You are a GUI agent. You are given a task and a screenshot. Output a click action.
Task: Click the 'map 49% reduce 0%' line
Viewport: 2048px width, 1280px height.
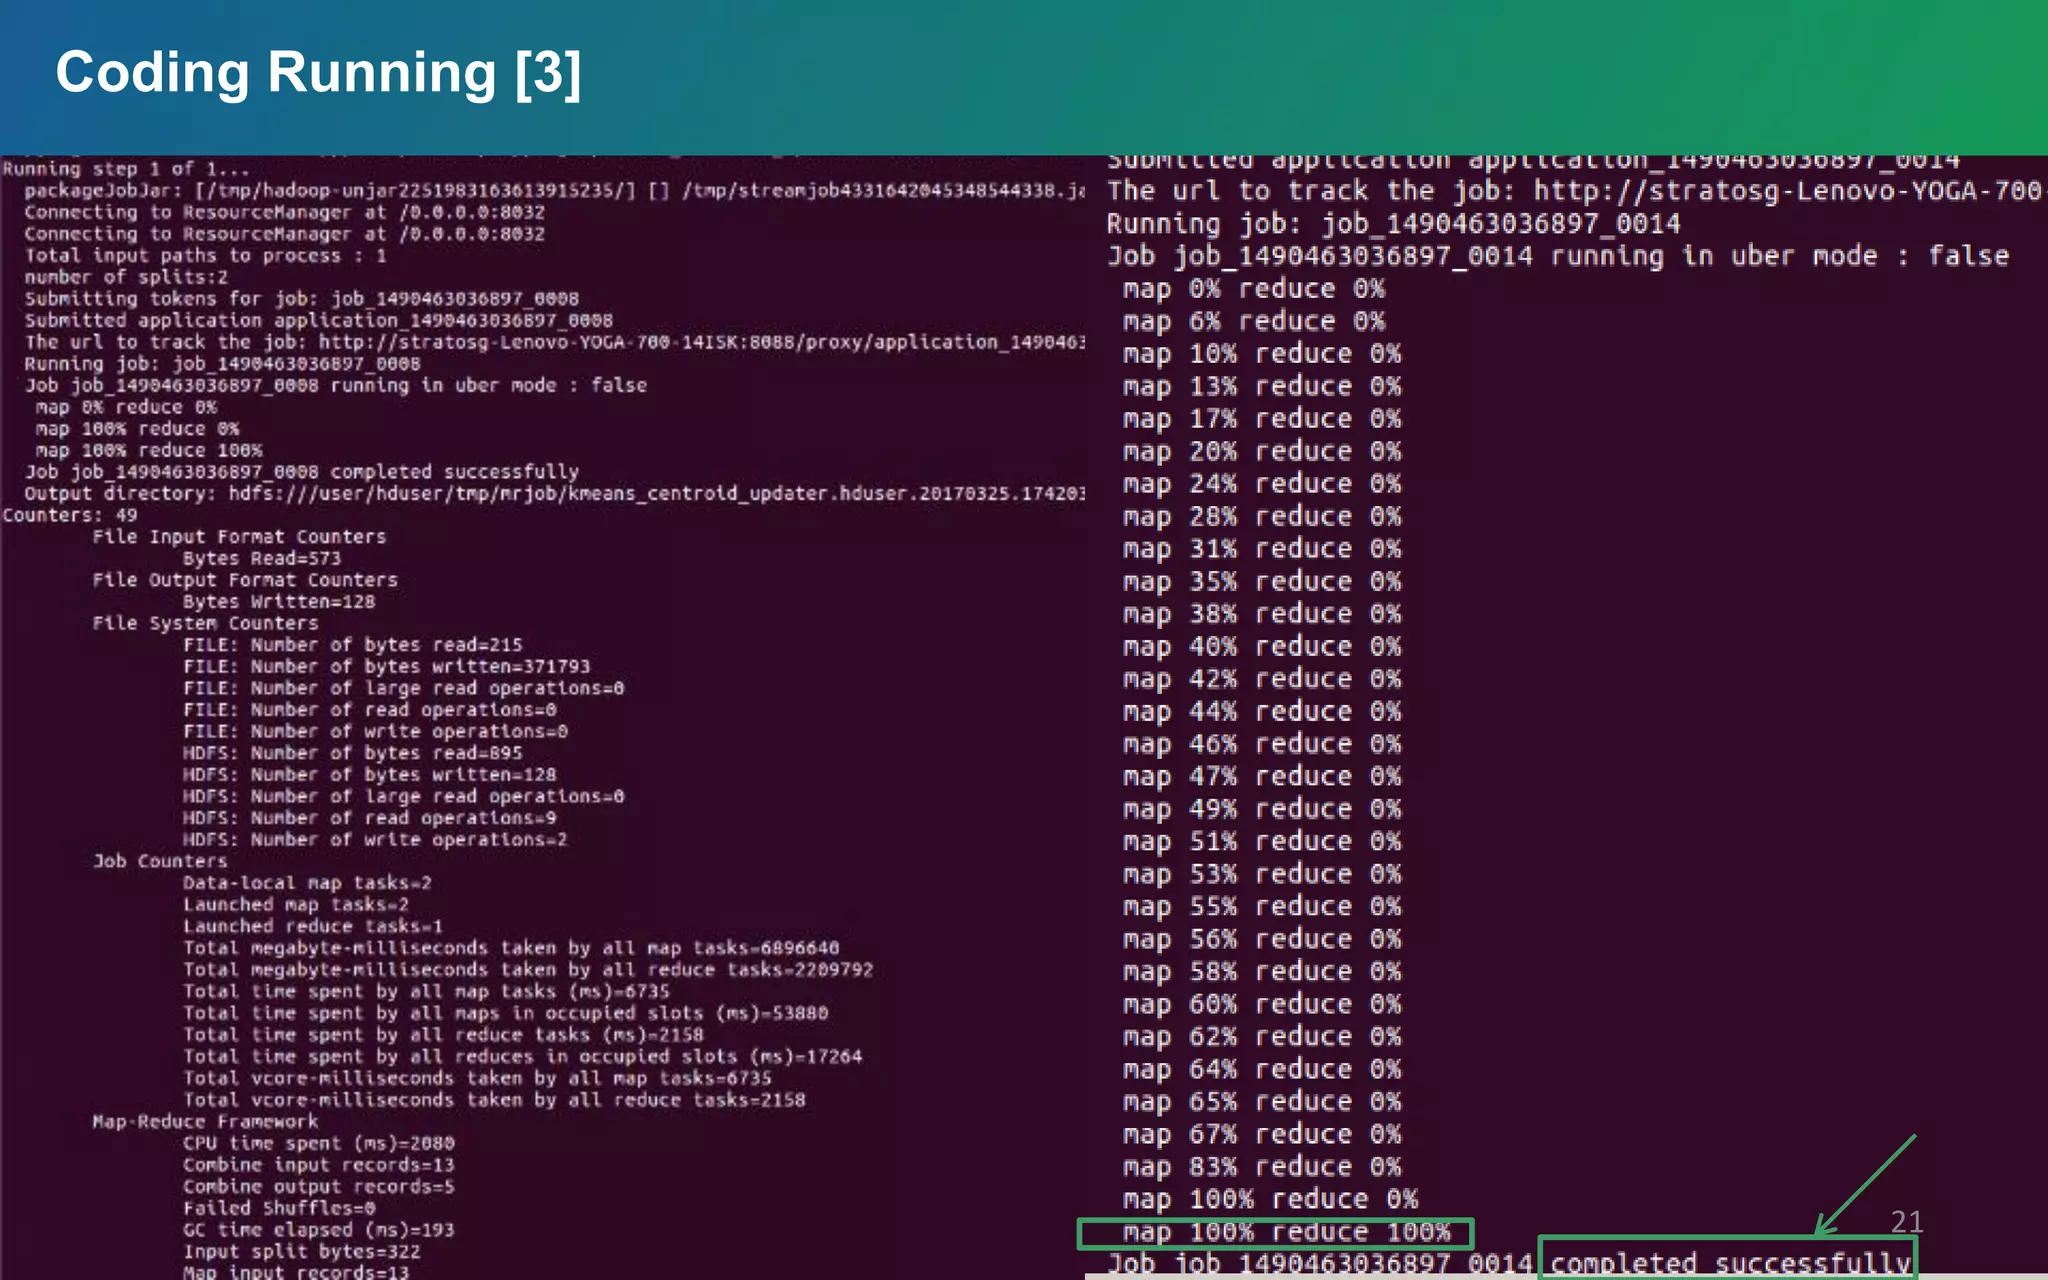tap(1262, 809)
